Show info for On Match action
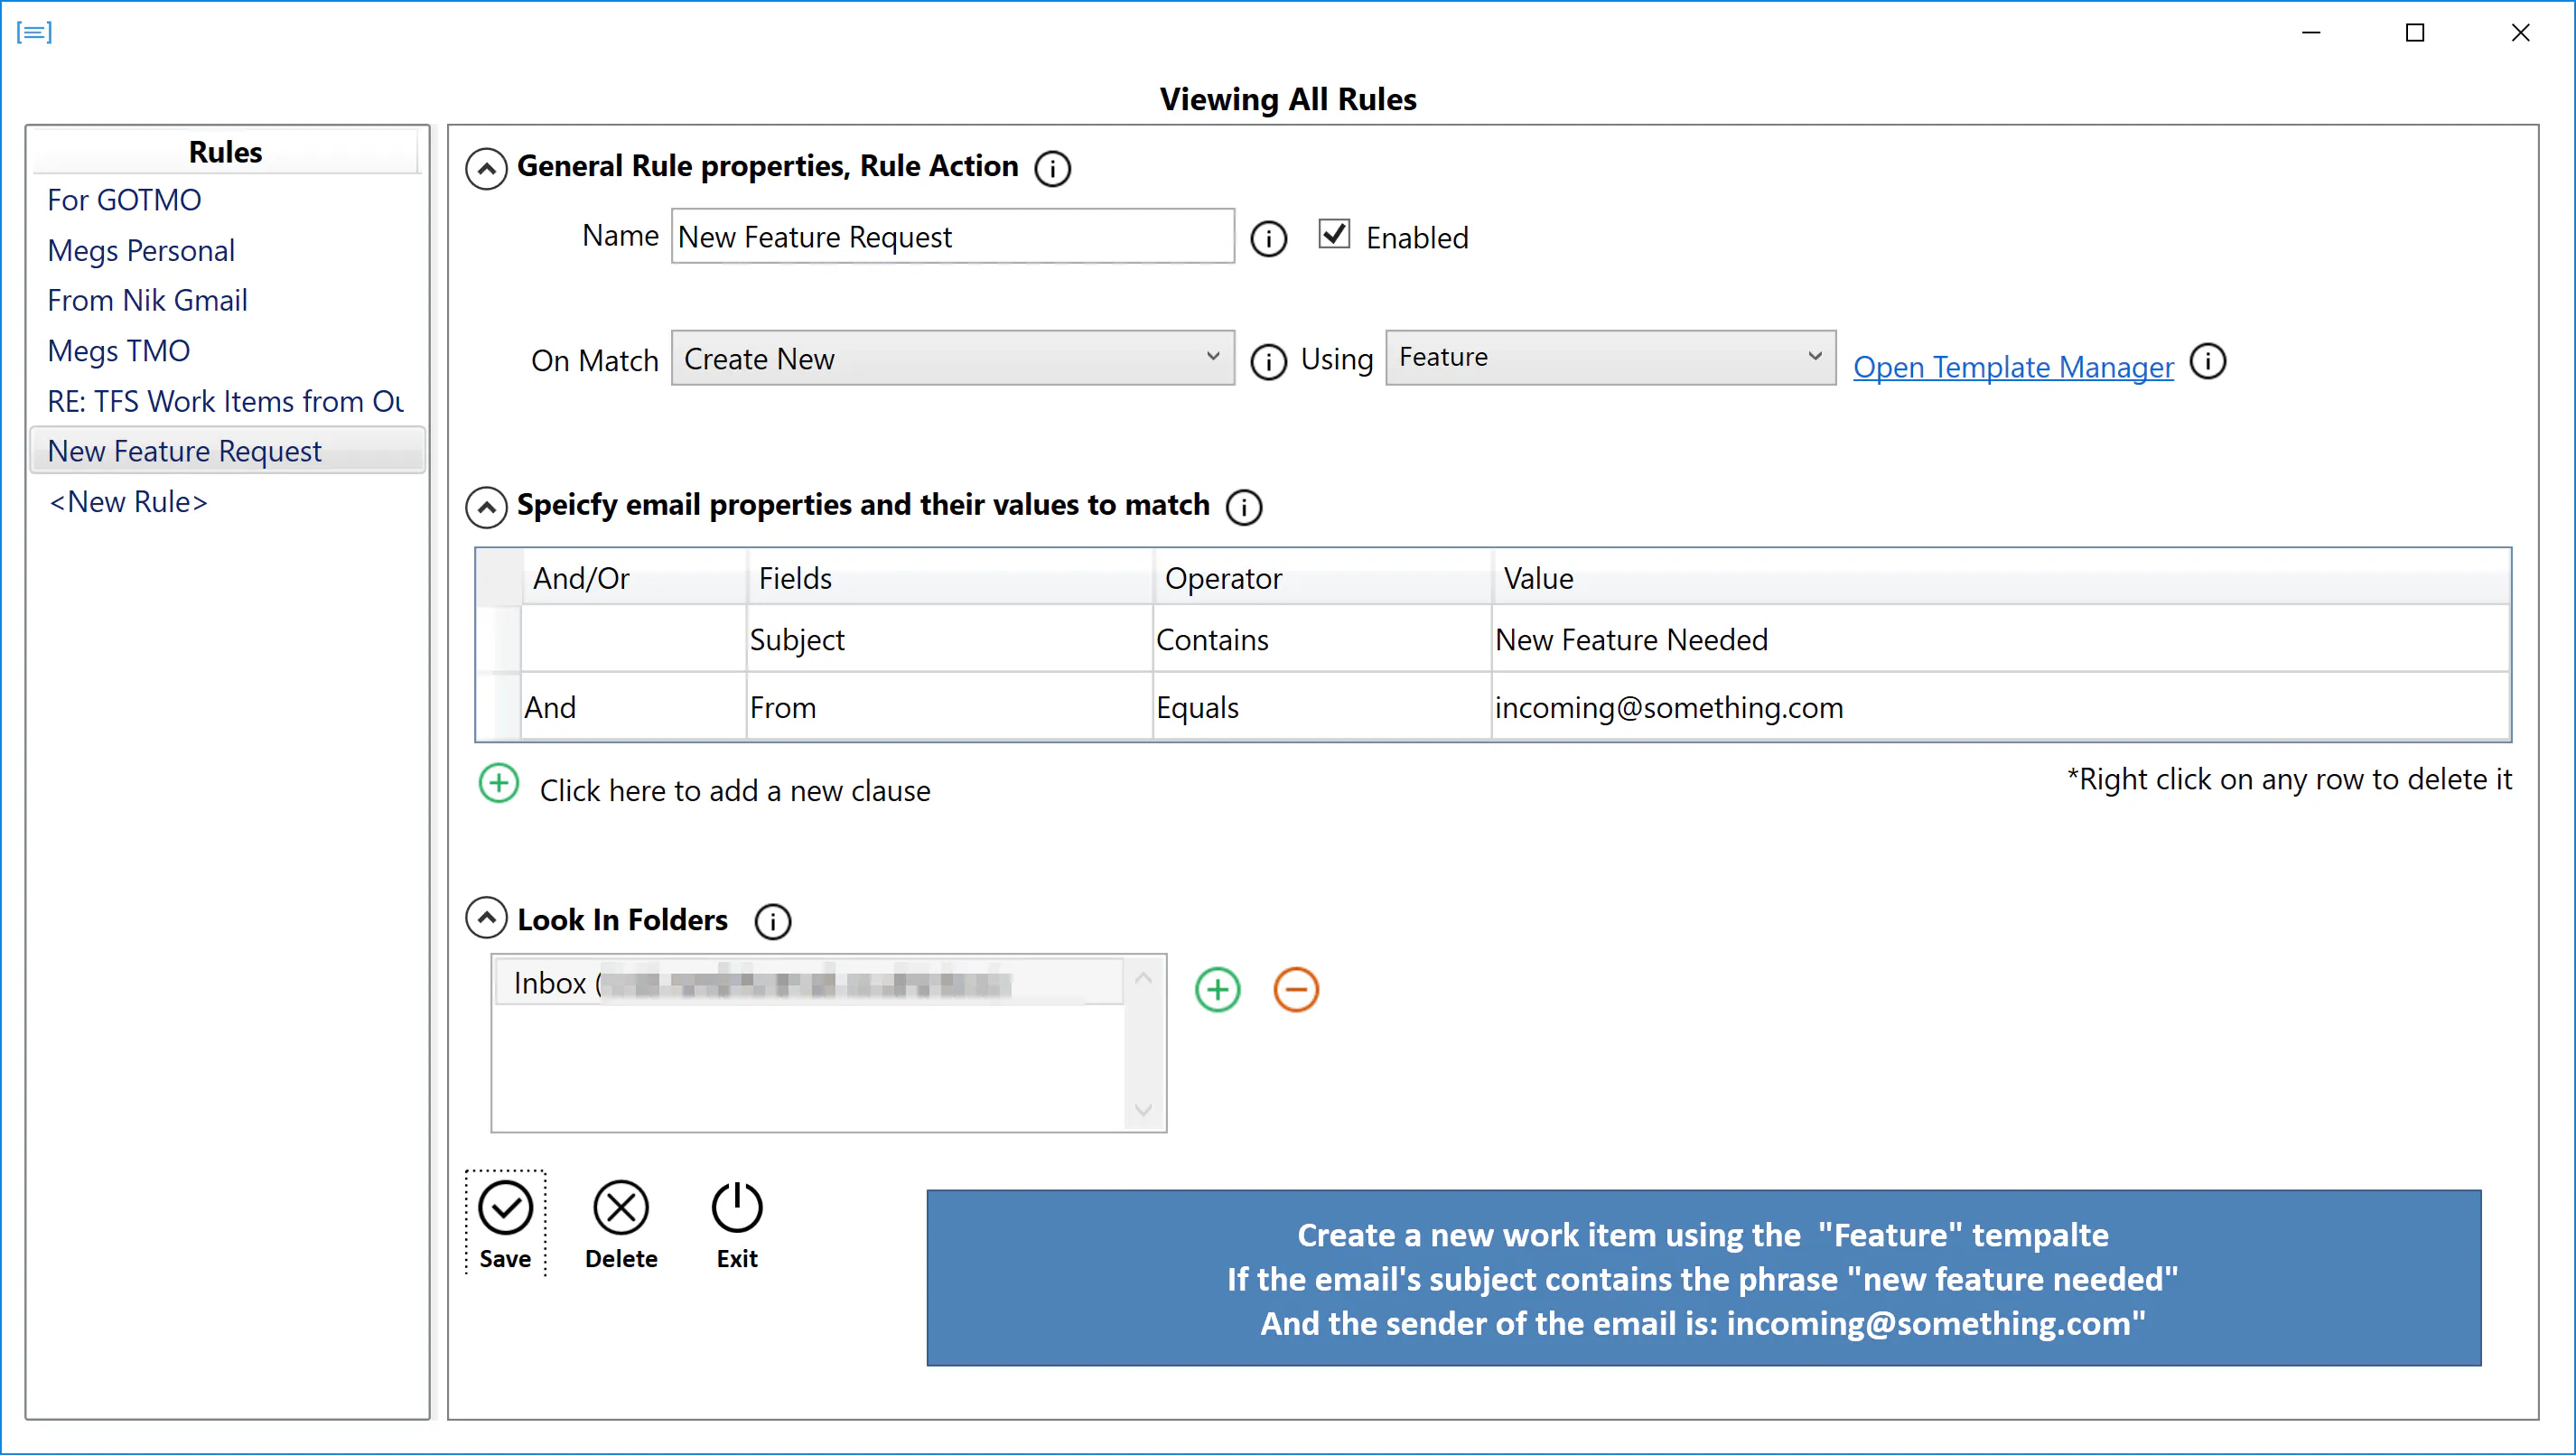Viewport: 2576px width, 1455px height. pyautogui.click(x=1268, y=361)
